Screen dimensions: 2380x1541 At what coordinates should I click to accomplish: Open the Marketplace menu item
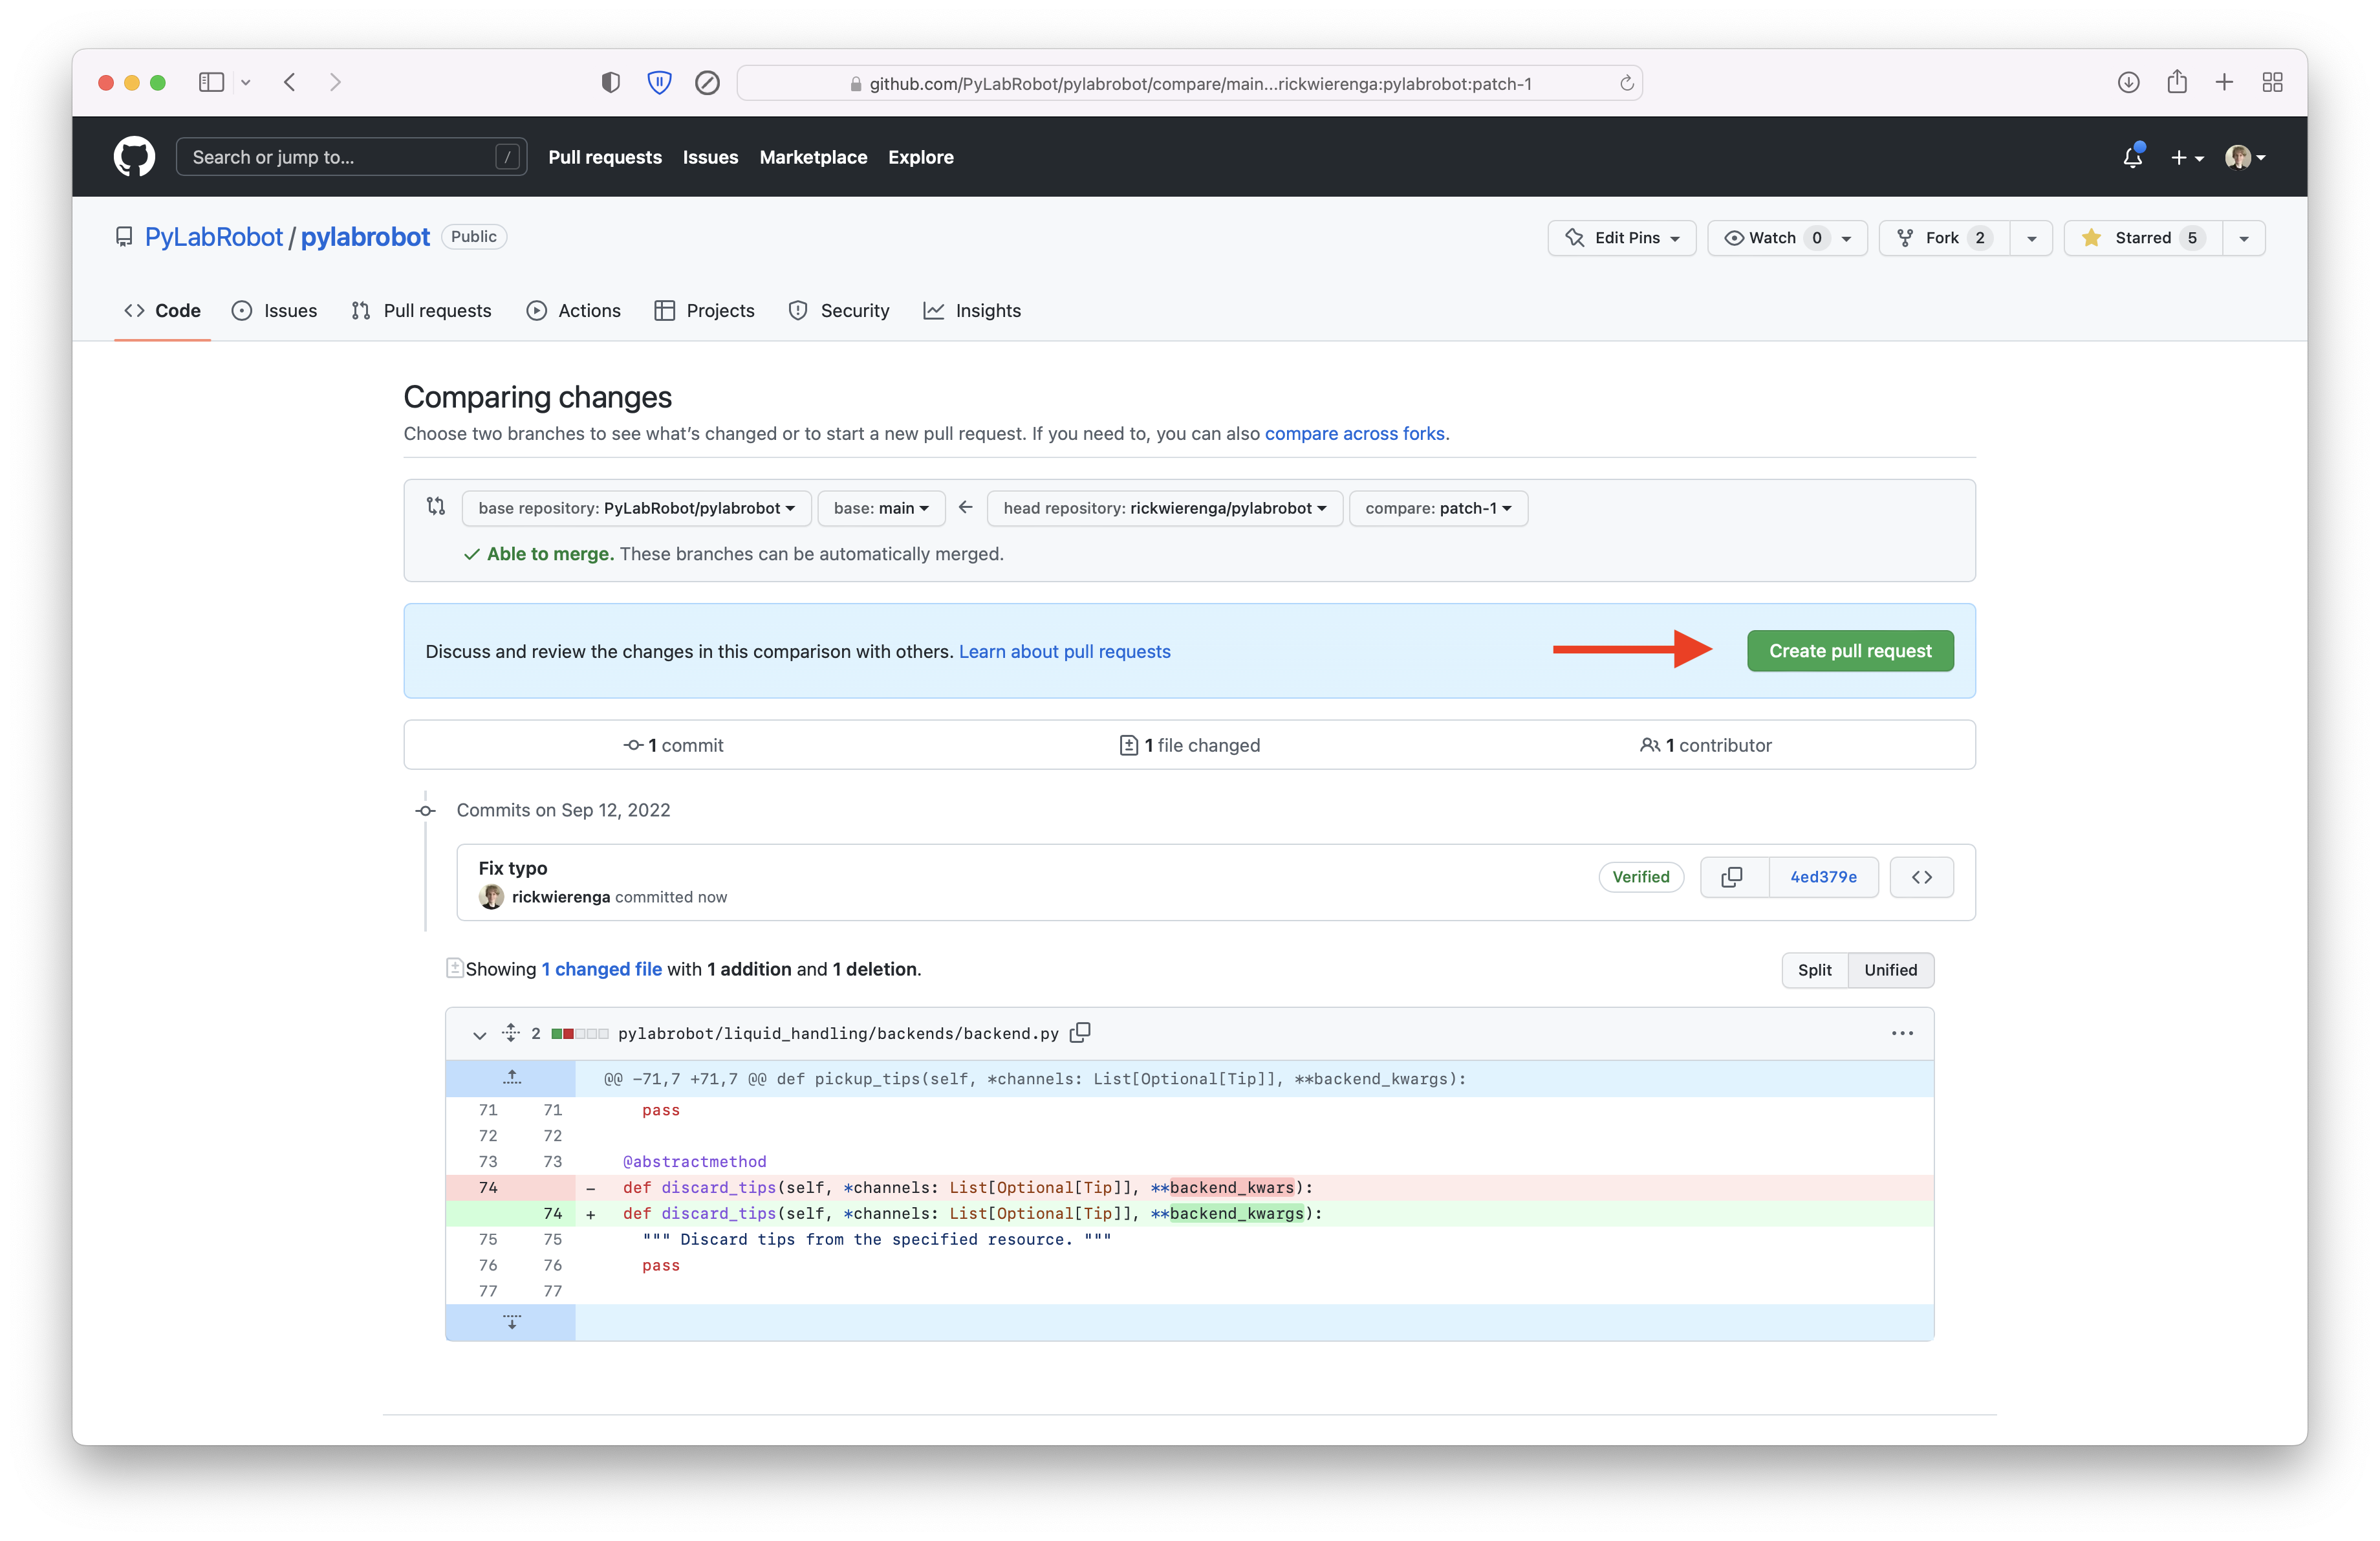(813, 157)
